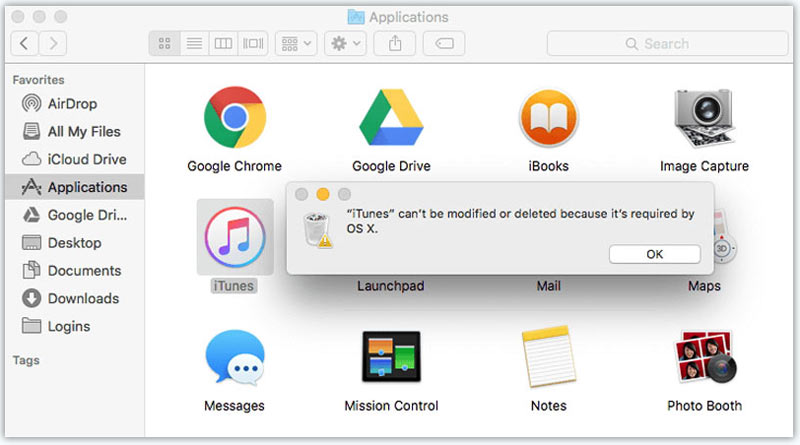This screenshot has width=800, height=445.
Task: Click the Maps app label
Action: [x=704, y=286]
